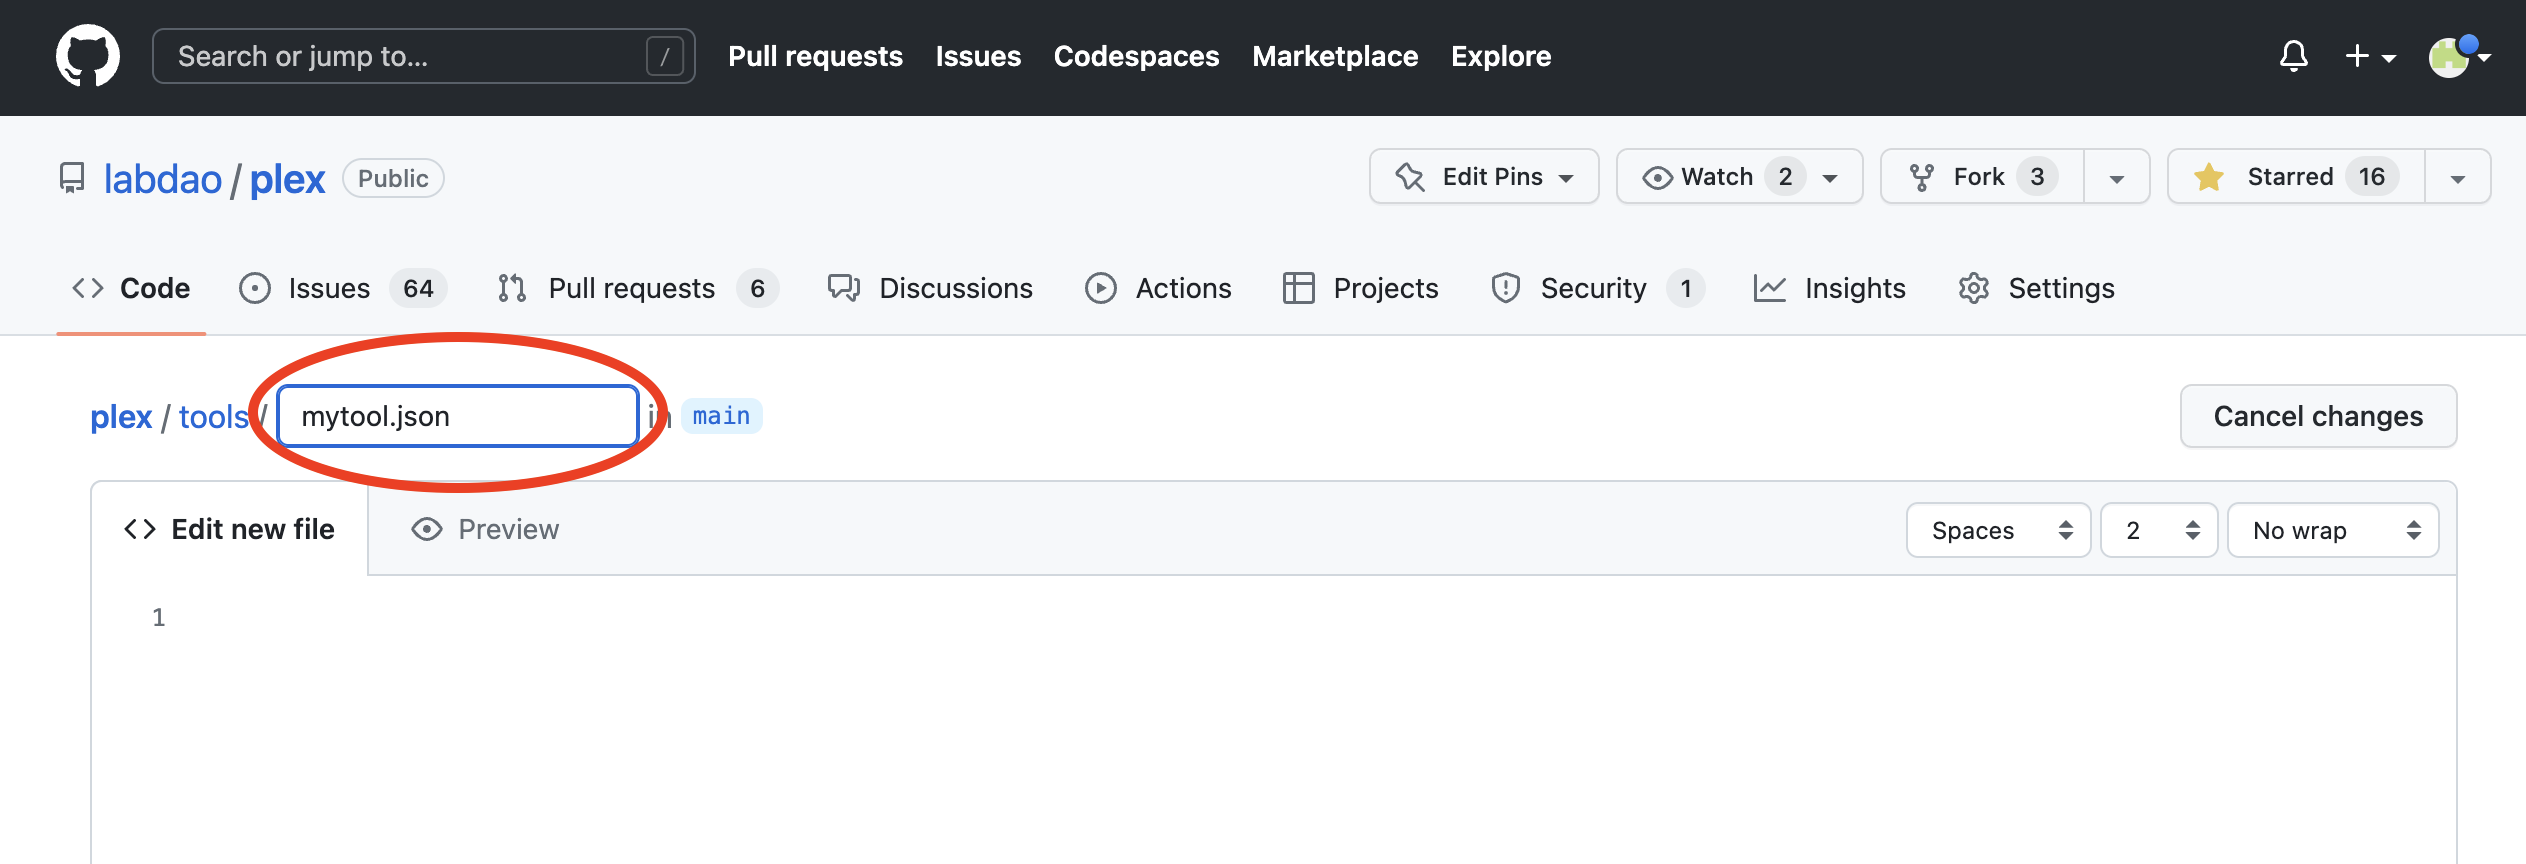Click the Issues count badge 64
2526x864 pixels.
click(x=418, y=288)
